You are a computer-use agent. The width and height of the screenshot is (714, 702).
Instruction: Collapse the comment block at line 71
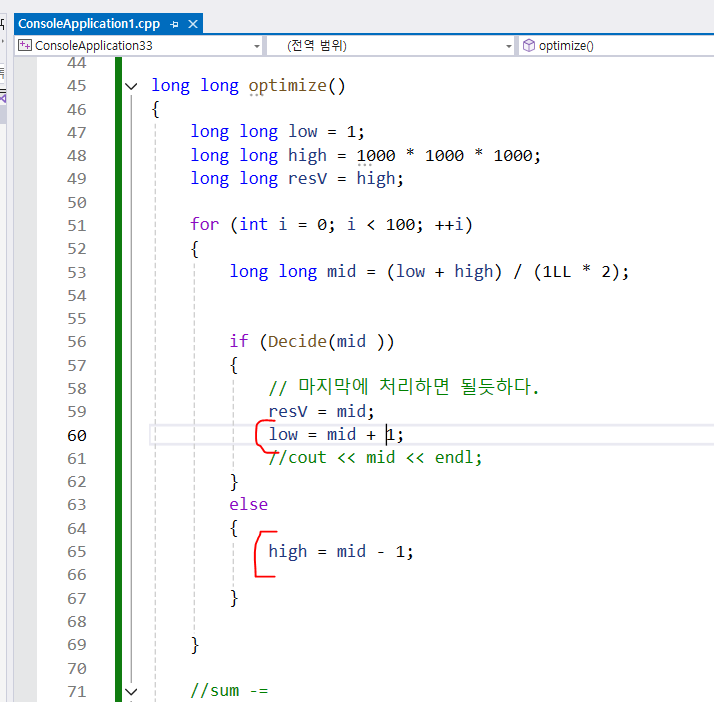(131, 692)
